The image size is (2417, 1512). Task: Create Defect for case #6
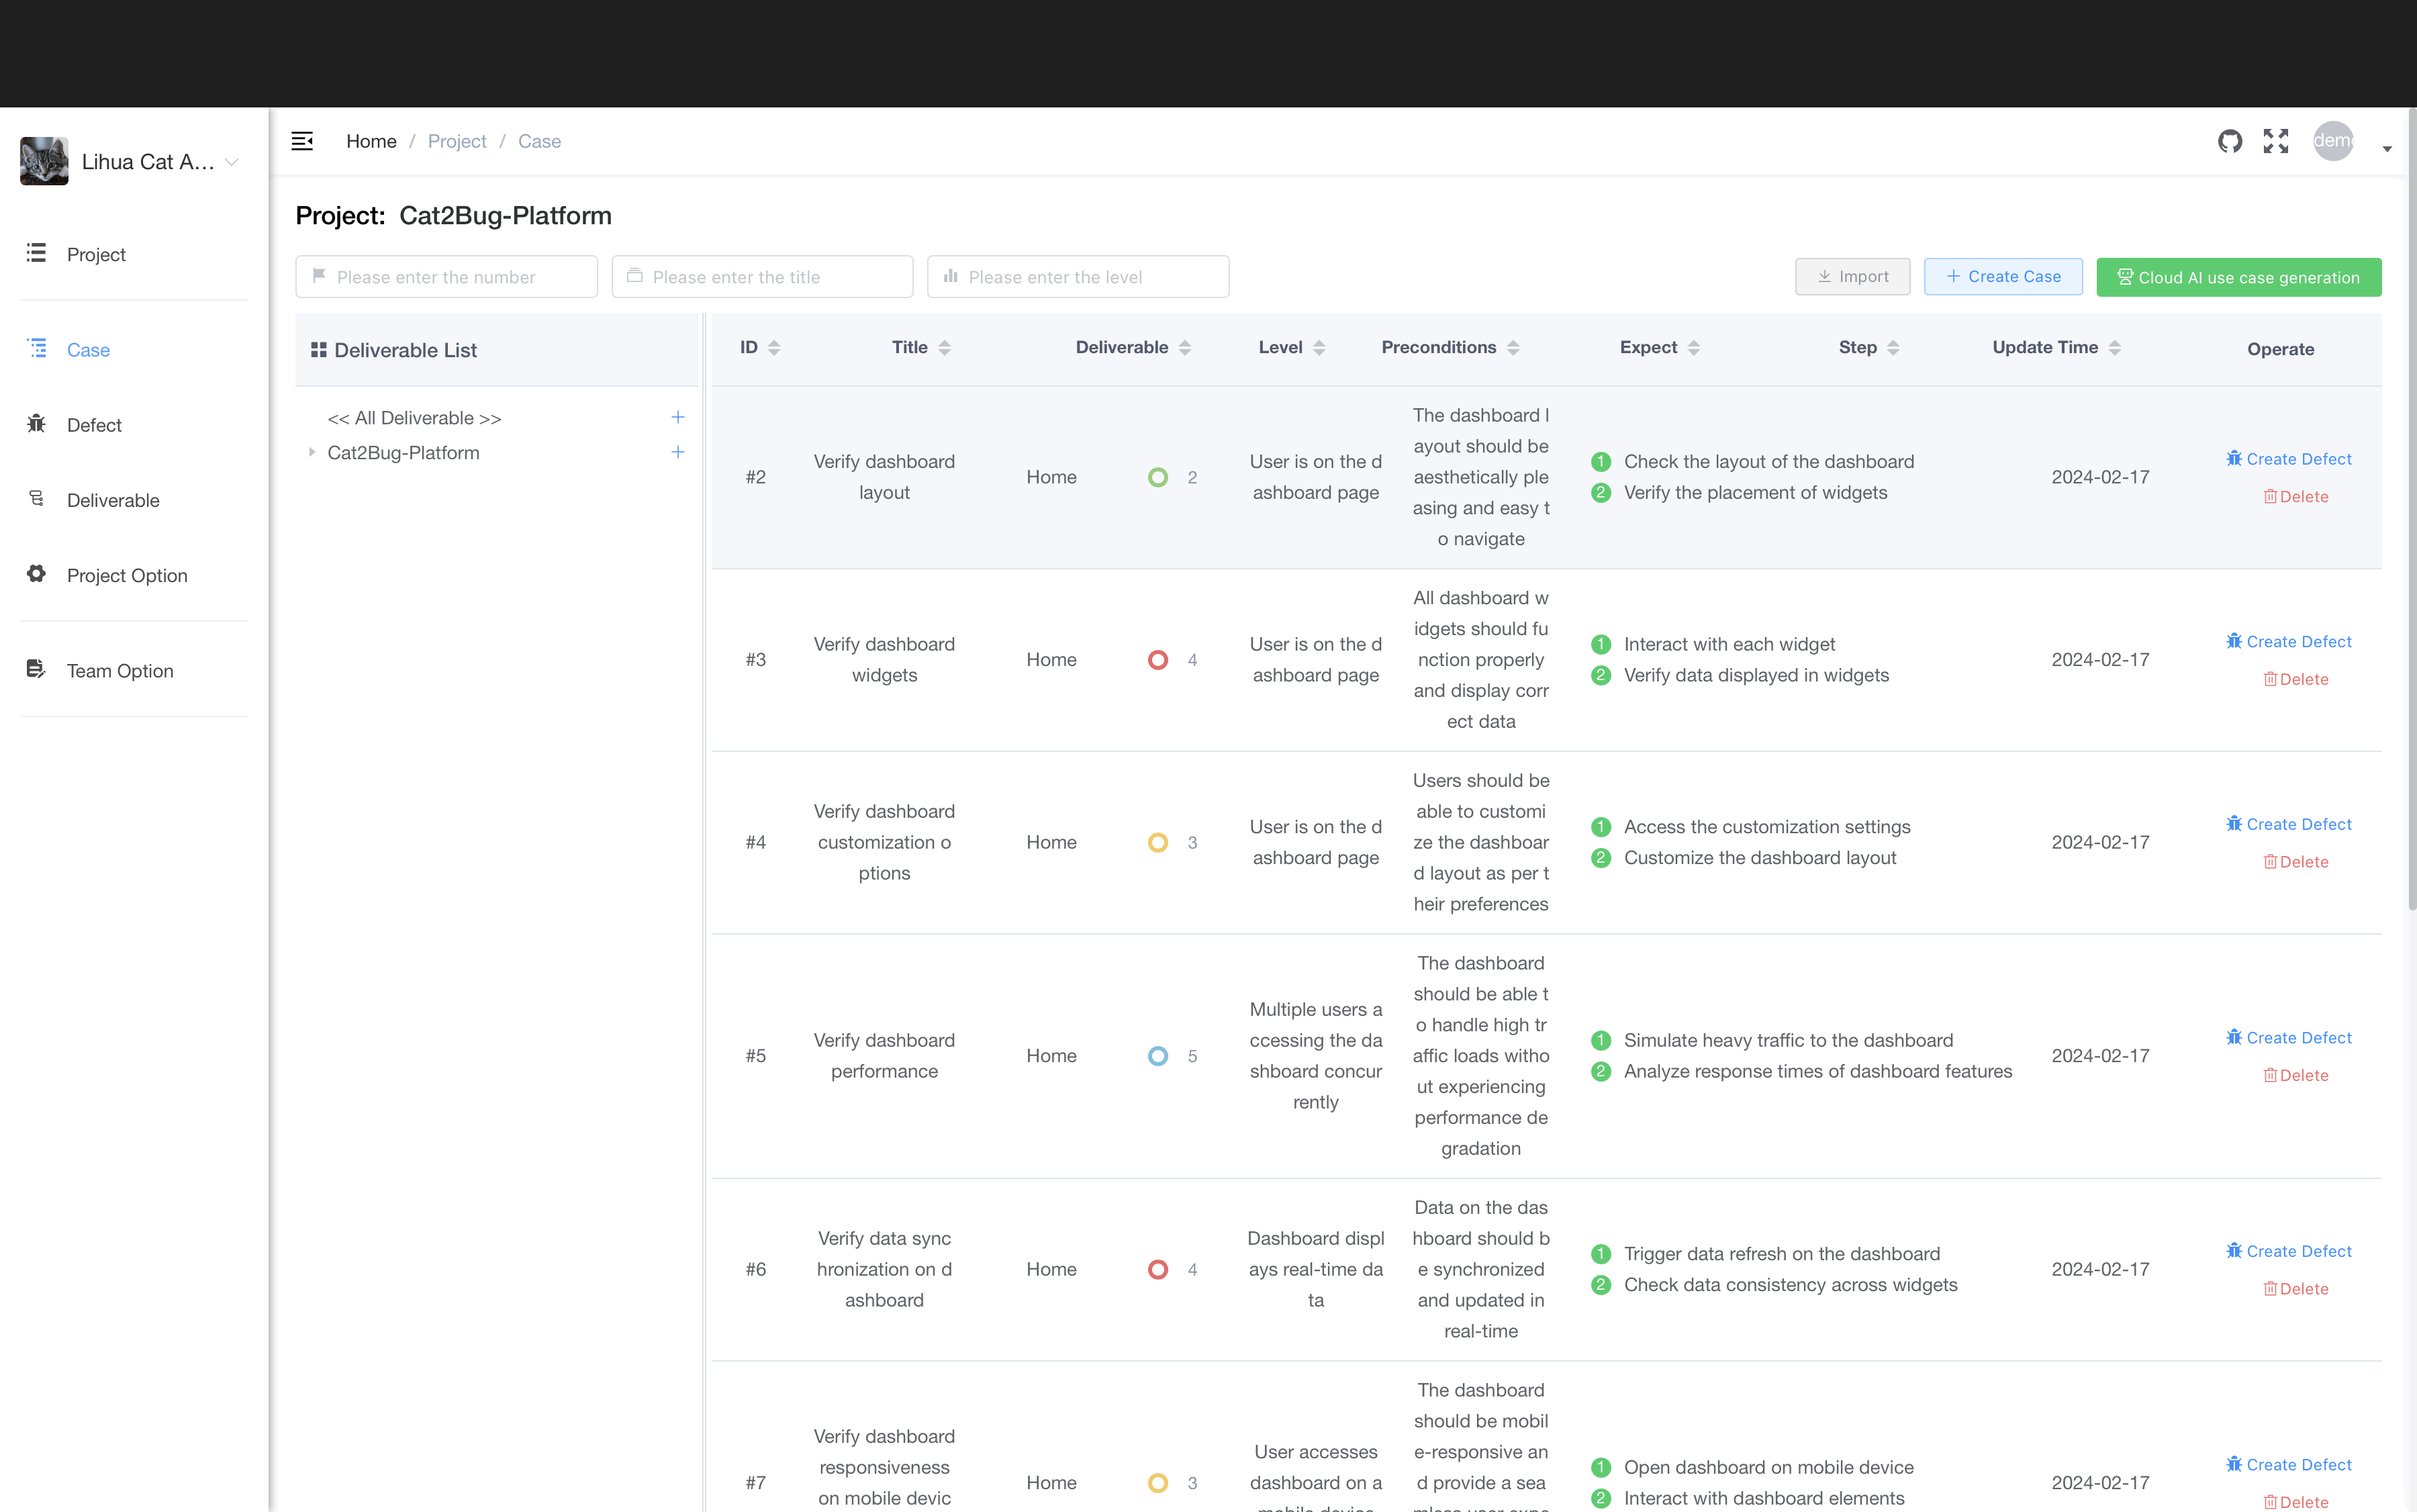click(x=2288, y=1252)
